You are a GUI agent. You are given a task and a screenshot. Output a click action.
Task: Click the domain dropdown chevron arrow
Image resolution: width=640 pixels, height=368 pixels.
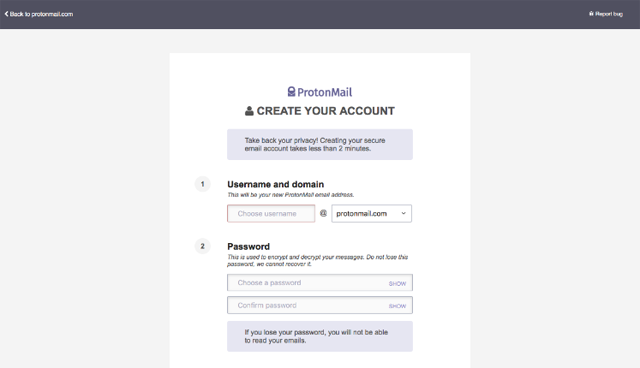point(403,213)
